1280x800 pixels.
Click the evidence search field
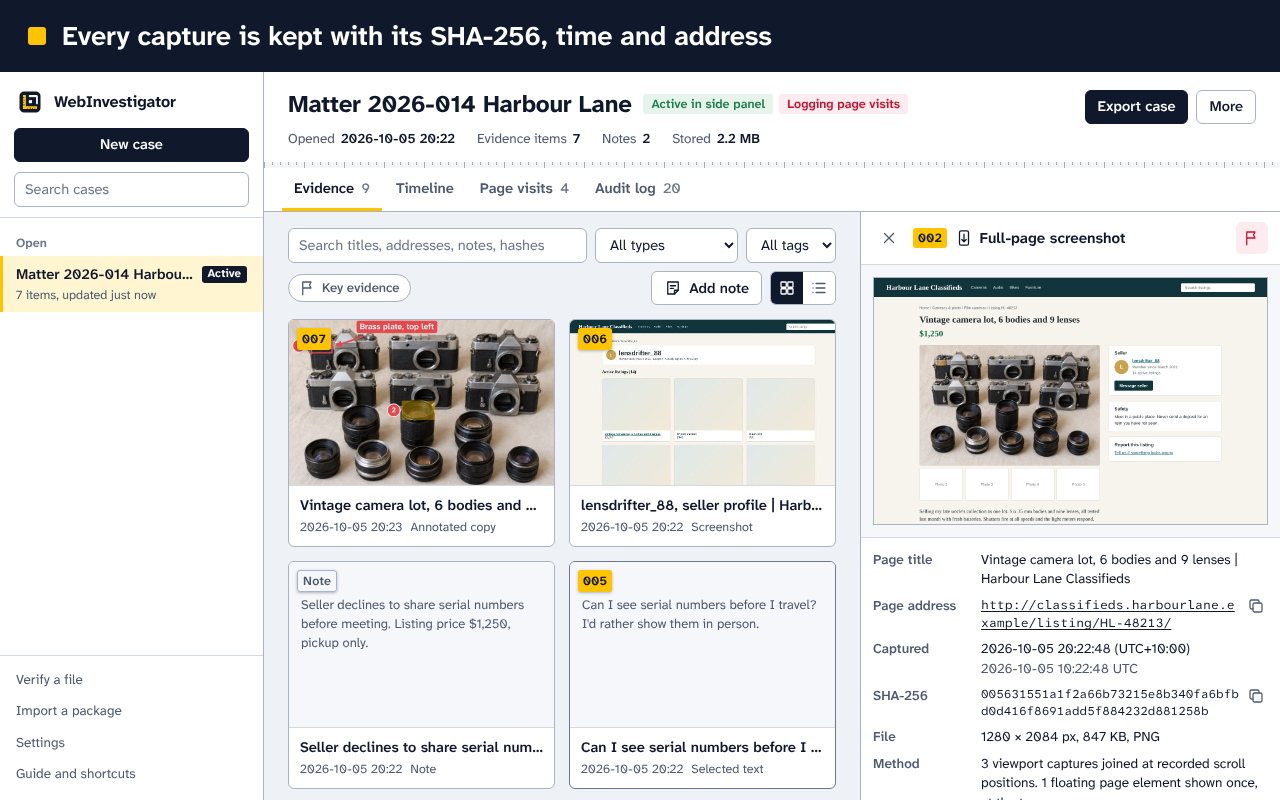click(x=437, y=245)
